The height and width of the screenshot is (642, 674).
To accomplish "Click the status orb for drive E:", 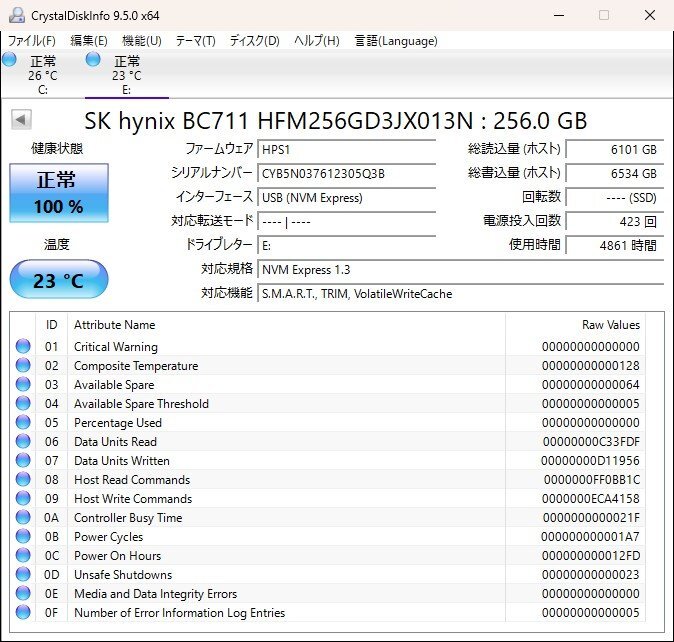I will coord(94,60).
